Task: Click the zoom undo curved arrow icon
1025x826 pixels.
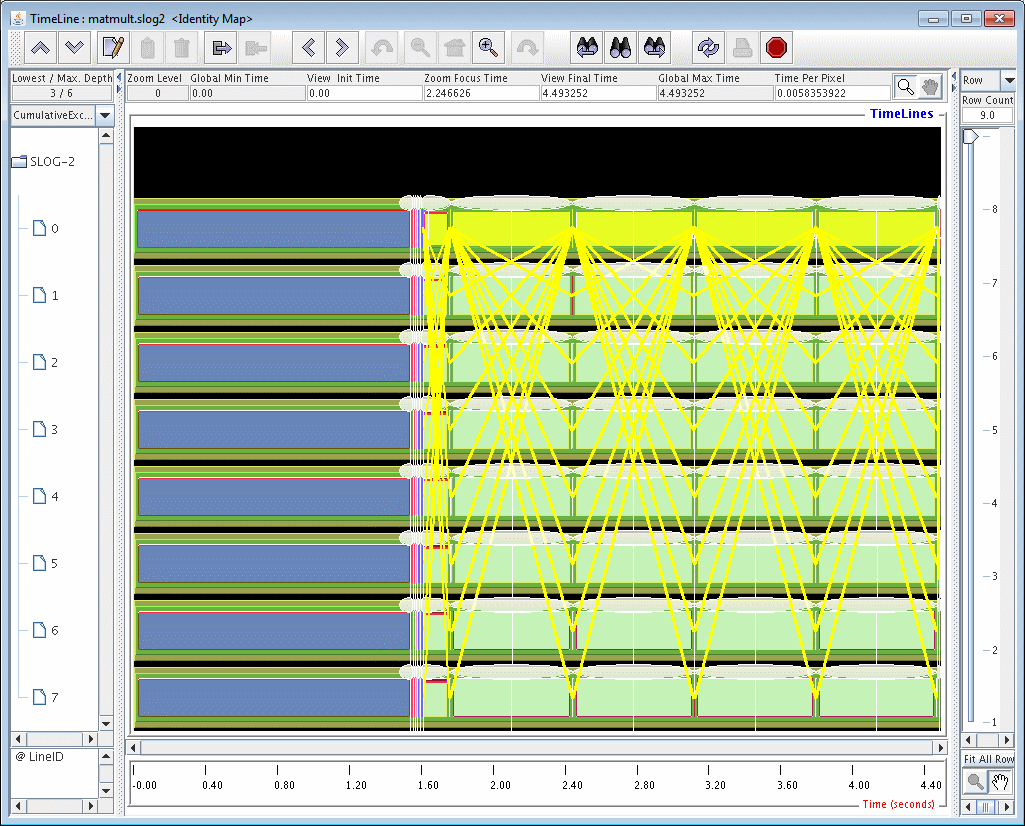Action: point(382,48)
